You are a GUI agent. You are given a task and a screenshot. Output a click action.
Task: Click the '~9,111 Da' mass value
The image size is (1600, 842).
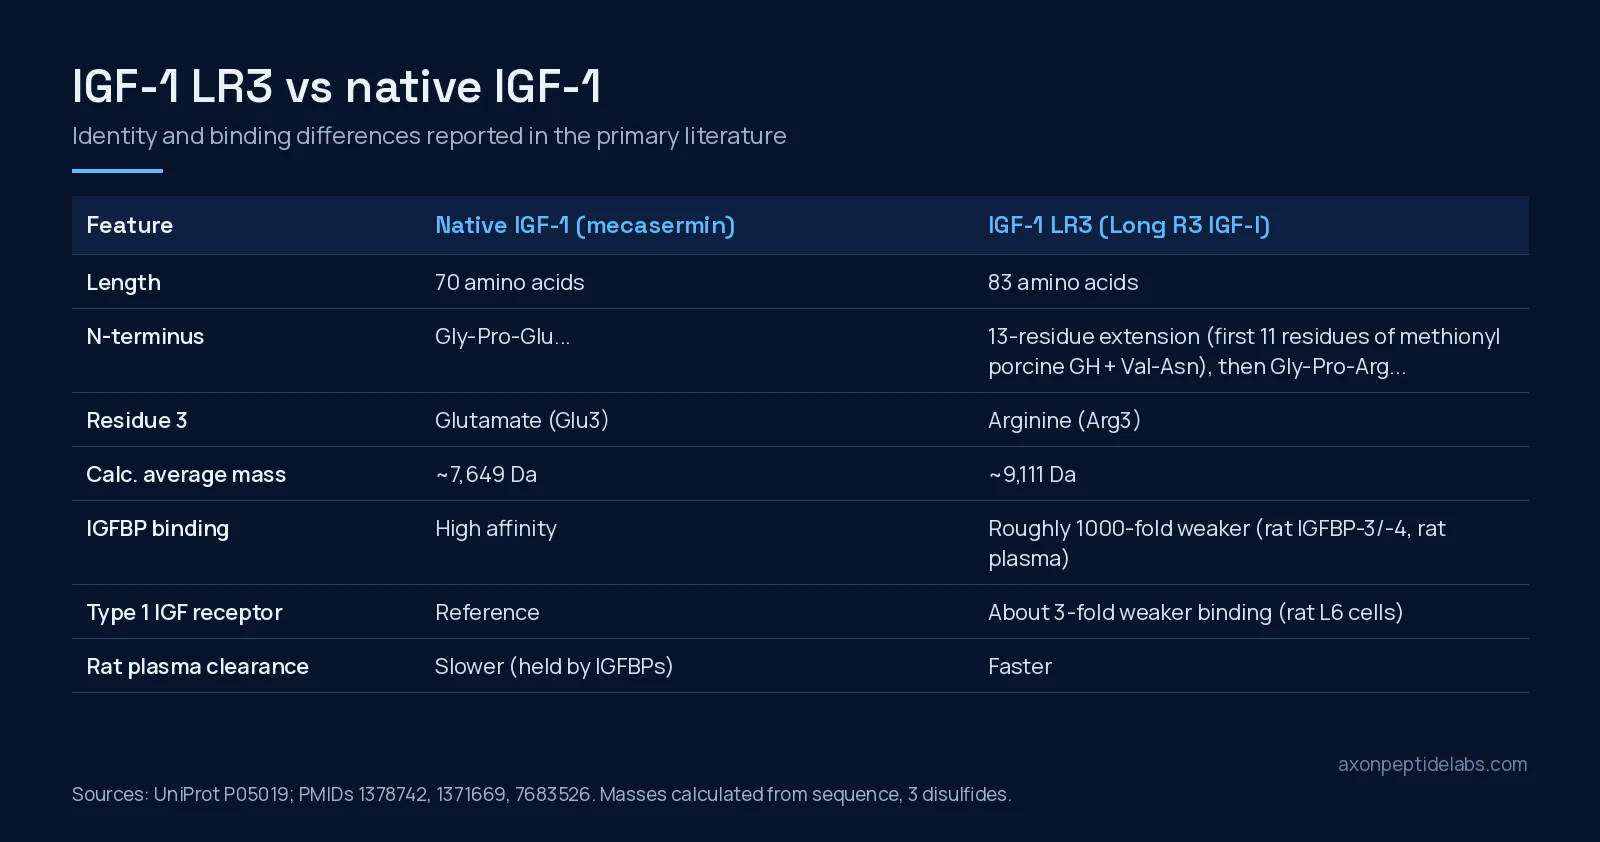1032,475
